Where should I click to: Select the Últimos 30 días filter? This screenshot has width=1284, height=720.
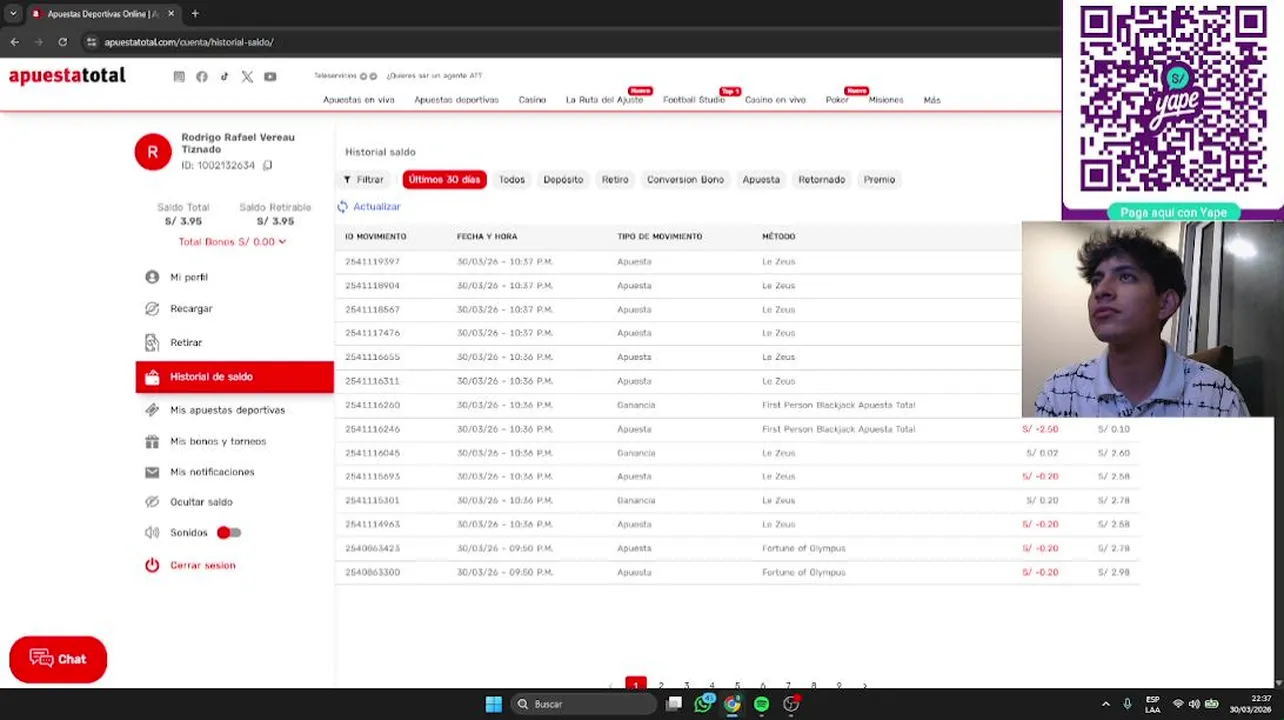coord(444,180)
